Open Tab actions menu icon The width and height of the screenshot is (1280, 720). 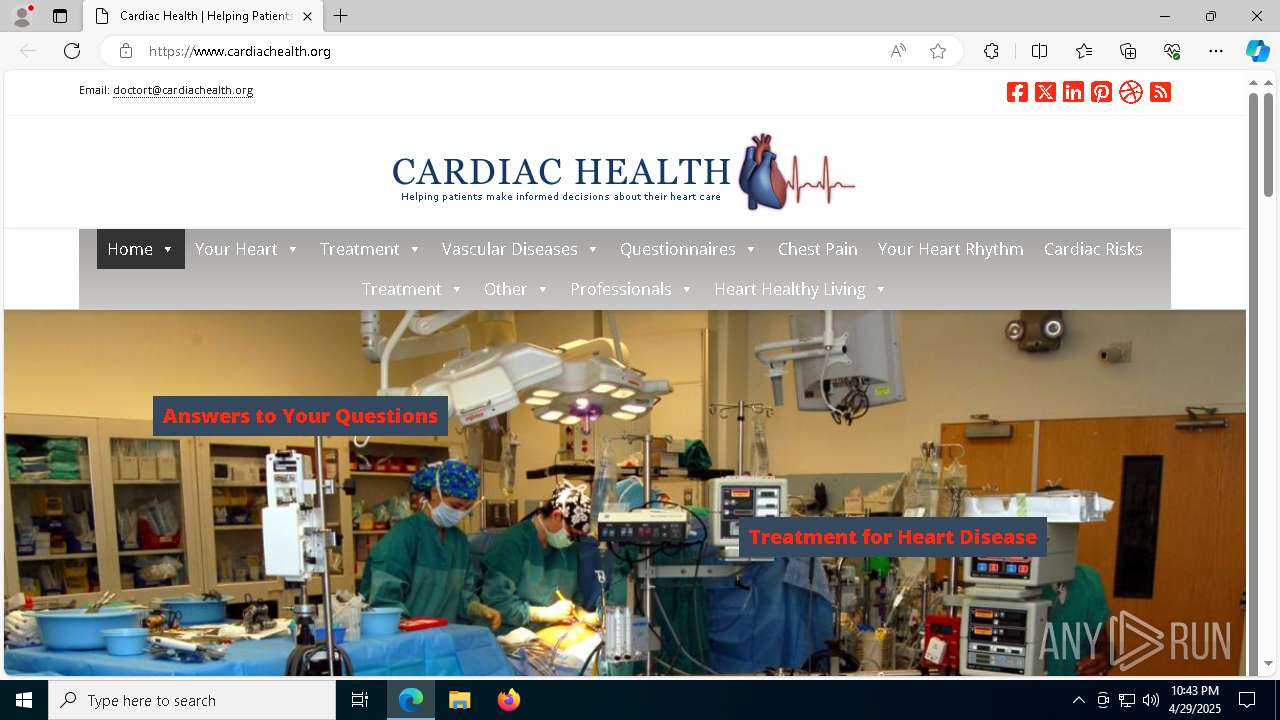pos(60,16)
